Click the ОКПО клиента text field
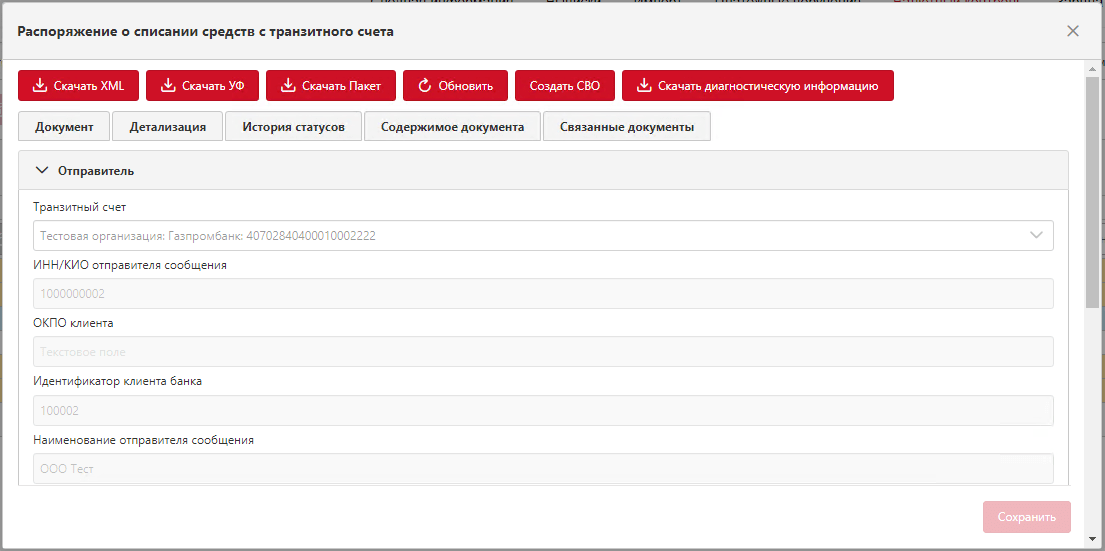 point(543,352)
